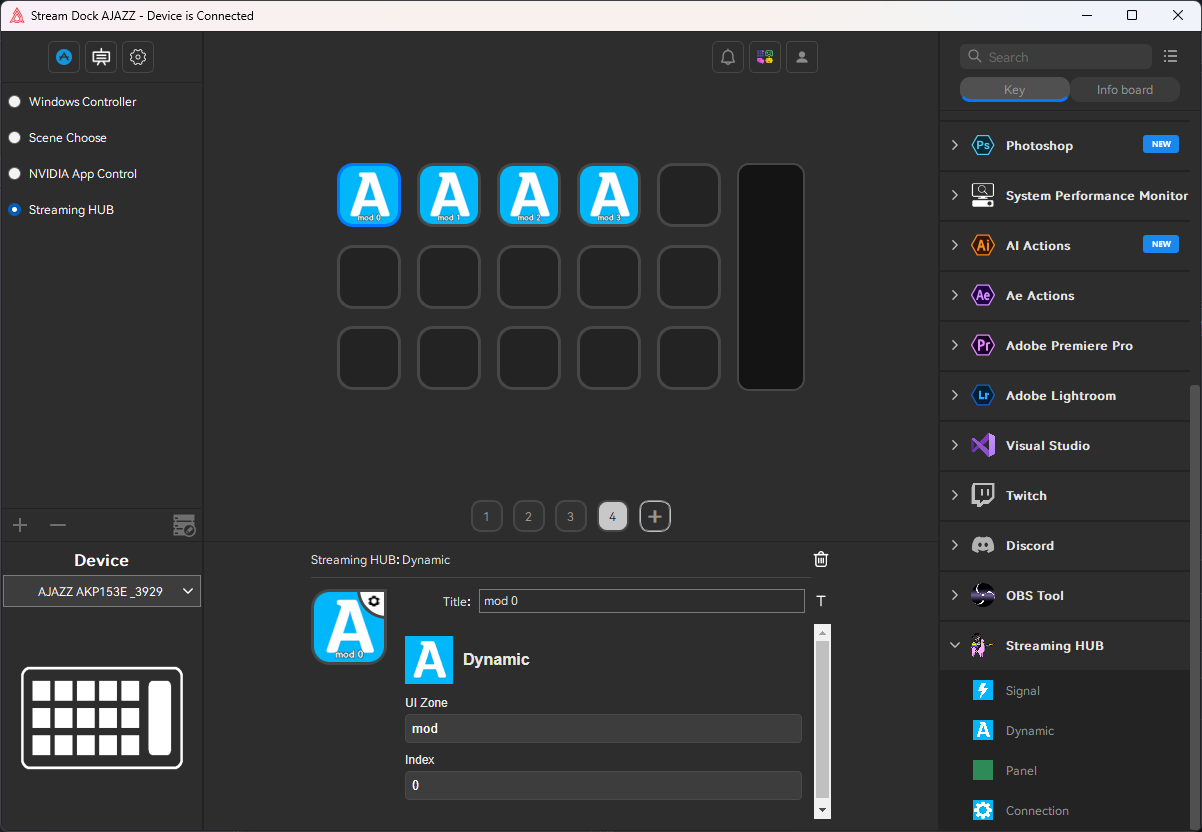Viewport: 1202px width, 832px height.
Task: Select the mod 3 key in the grid
Action: [x=609, y=195]
